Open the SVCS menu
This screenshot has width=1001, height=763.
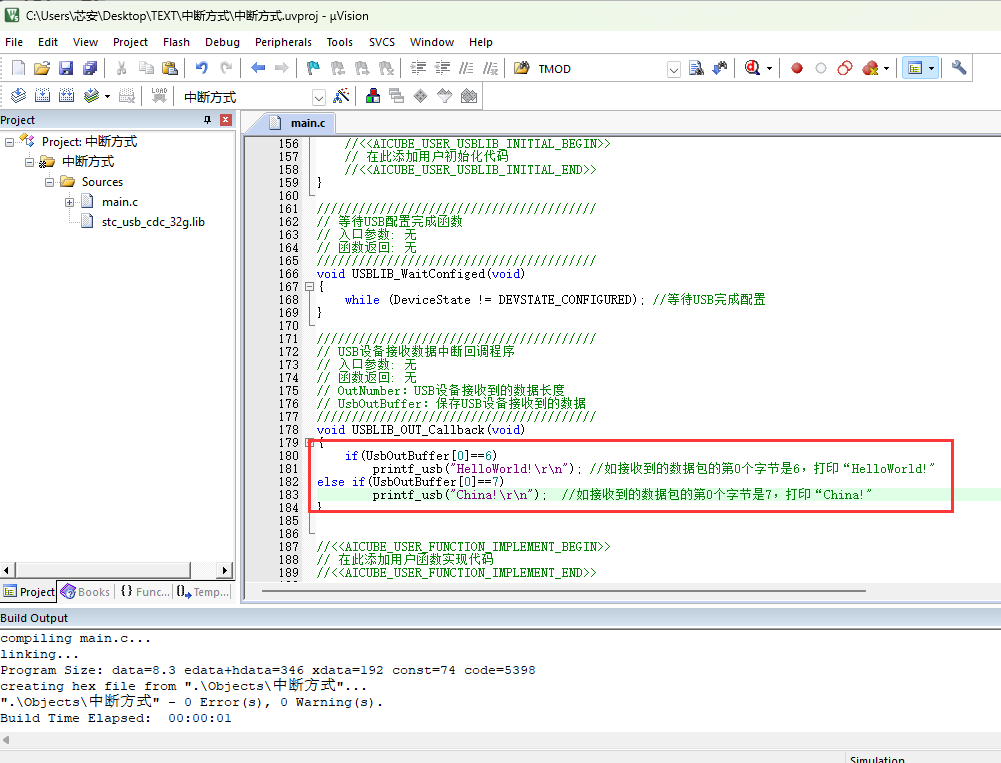tap(382, 42)
